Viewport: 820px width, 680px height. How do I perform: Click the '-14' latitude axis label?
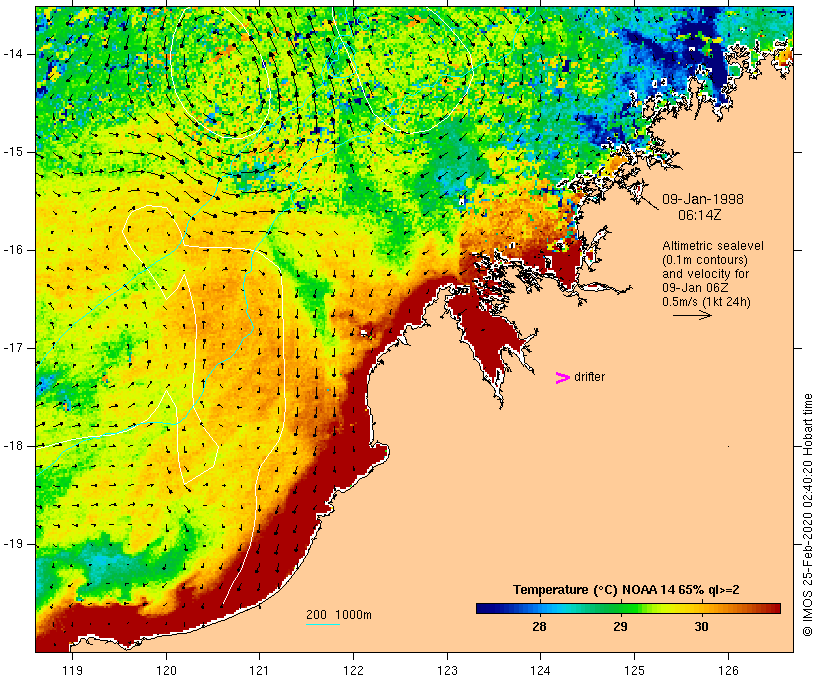point(12,54)
